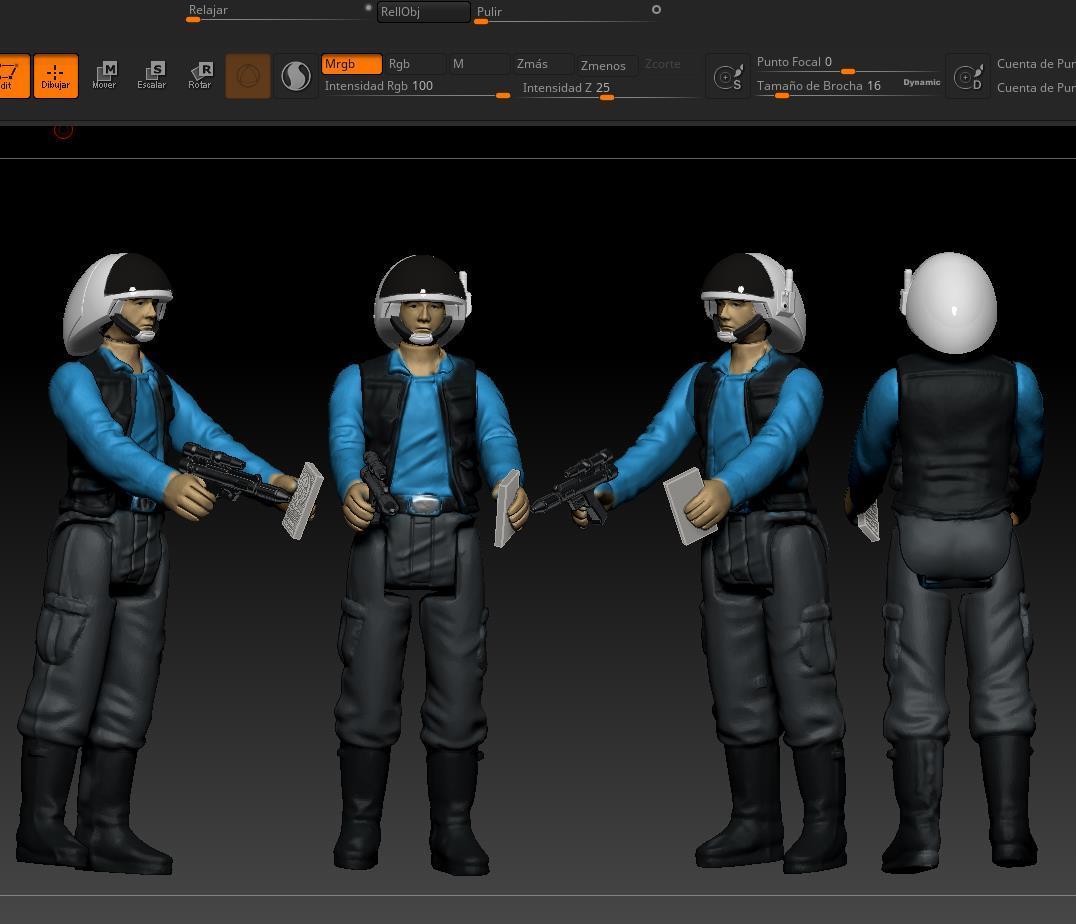The width and height of the screenshot is (1076, 924).
Task: Enable the M material mode
Action: tap(477, 64)
